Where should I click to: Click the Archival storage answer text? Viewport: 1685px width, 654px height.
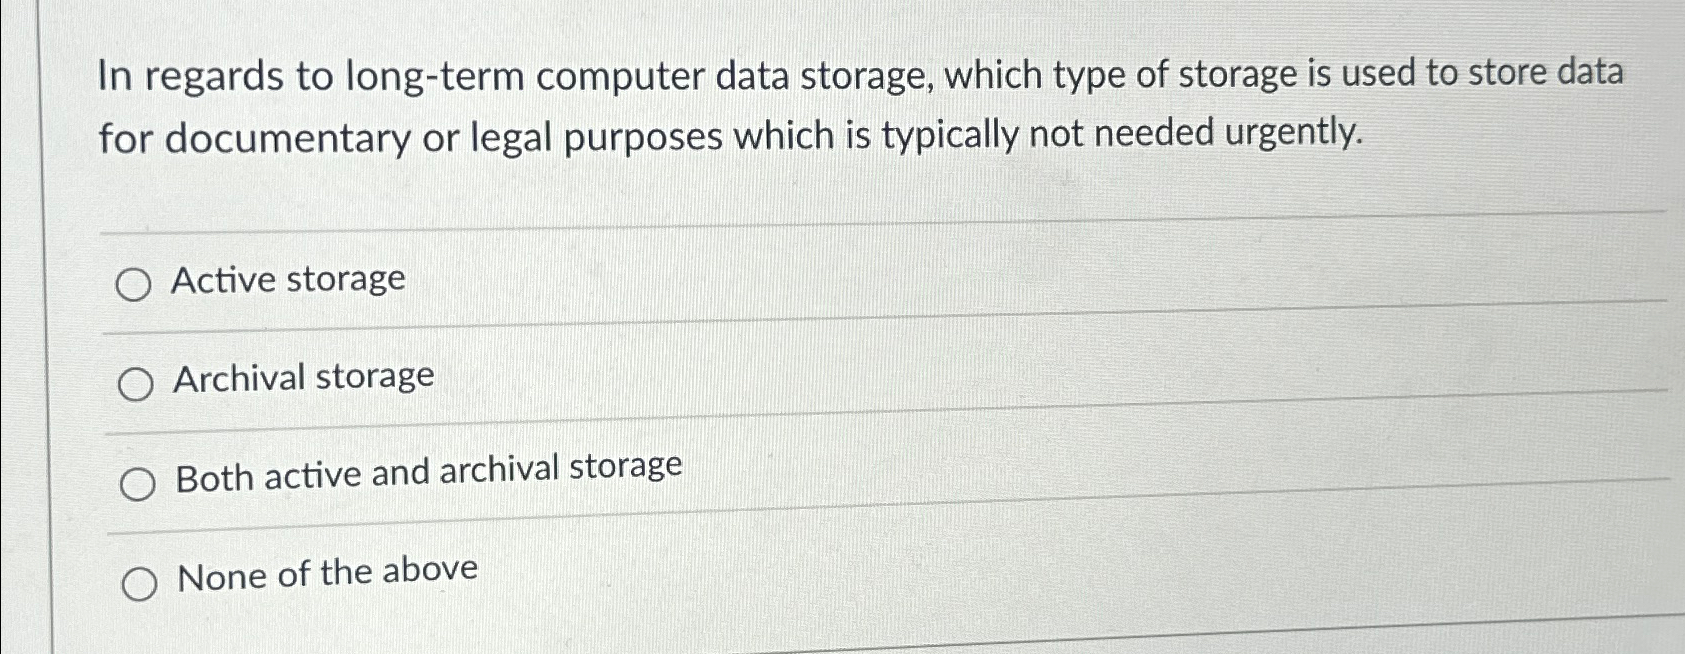coord(303,378)
